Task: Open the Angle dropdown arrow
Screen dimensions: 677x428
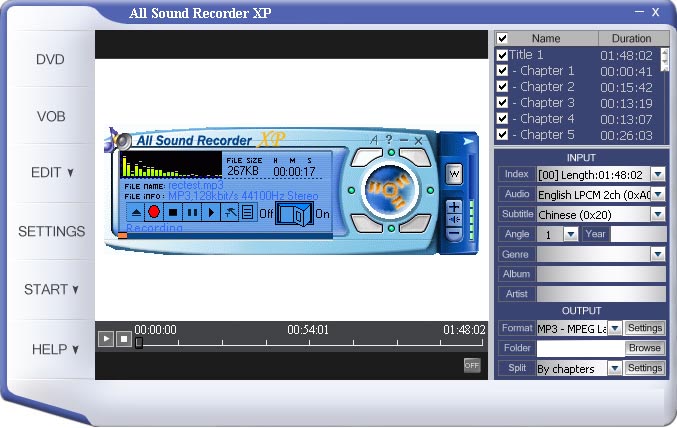Action: pyautogui.click(x=571, y=234)
